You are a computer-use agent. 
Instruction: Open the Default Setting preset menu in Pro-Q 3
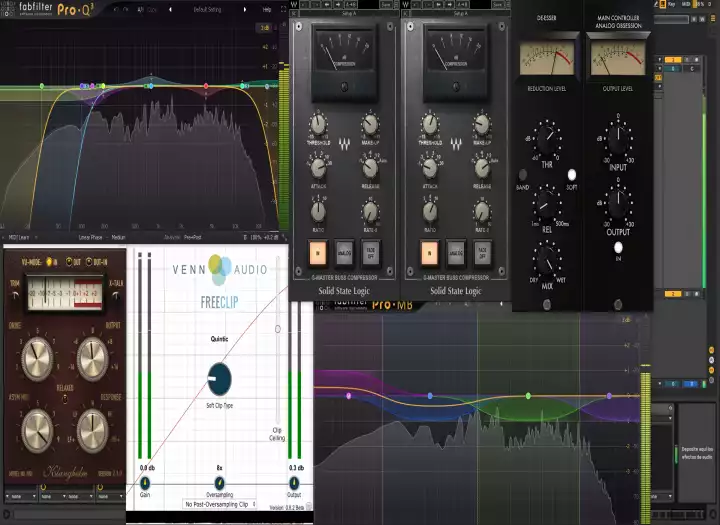click(207, 9)
